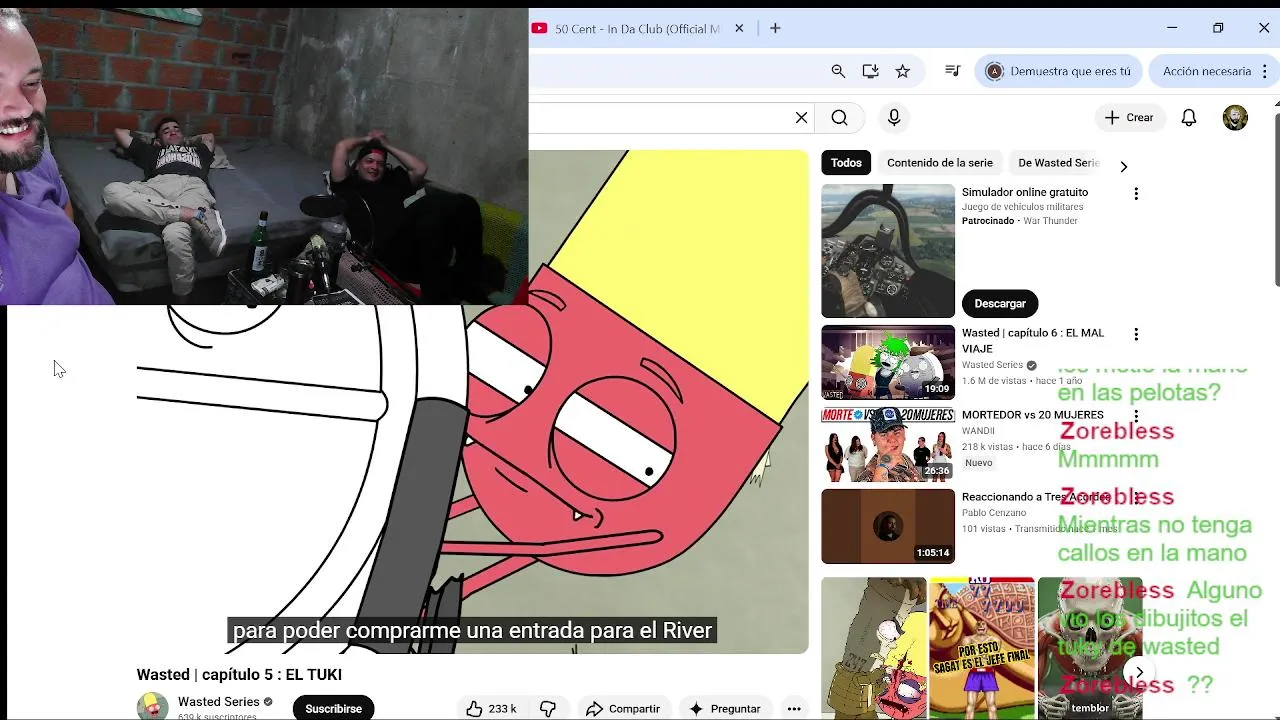Open the War Thunder ad thumbnail

coord(888,250)
